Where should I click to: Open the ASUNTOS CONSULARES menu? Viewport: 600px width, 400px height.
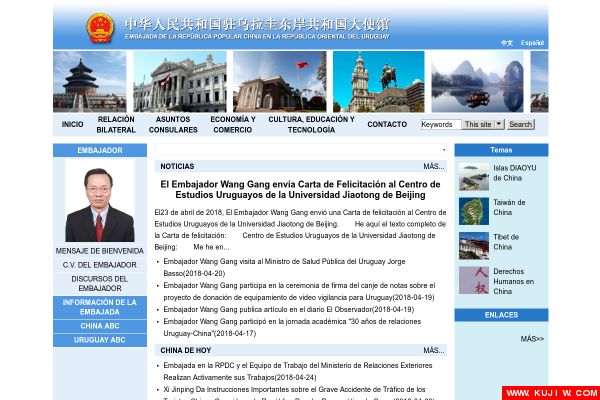pos(173,124)
